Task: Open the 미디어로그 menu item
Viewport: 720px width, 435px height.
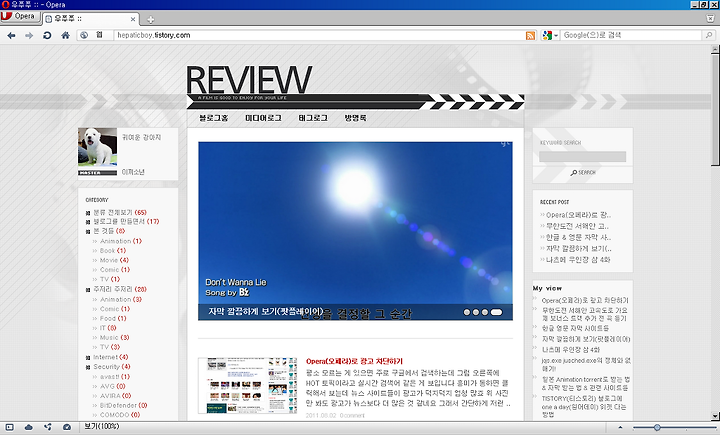Action: click(263, 118)
